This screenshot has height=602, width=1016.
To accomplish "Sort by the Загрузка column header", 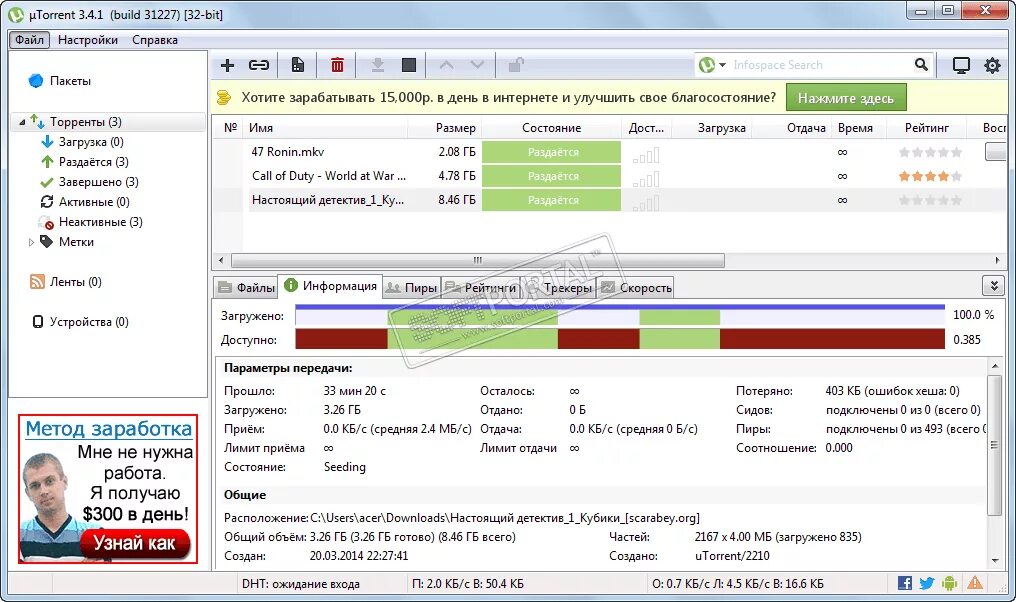I will click(711, 128).
